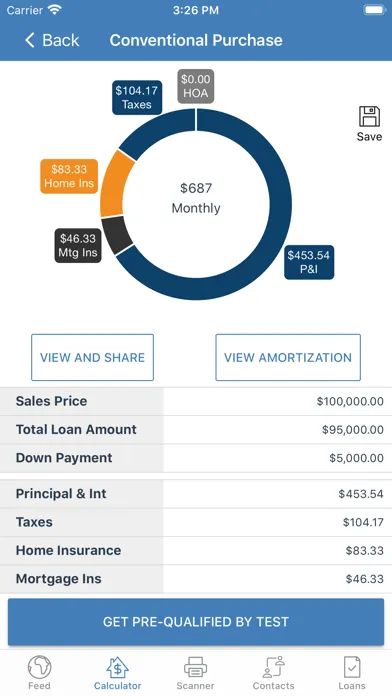Tap GET PRE-QUALIFIED BY TEST button
The image size is (392, 696).
tap(196, 622)
